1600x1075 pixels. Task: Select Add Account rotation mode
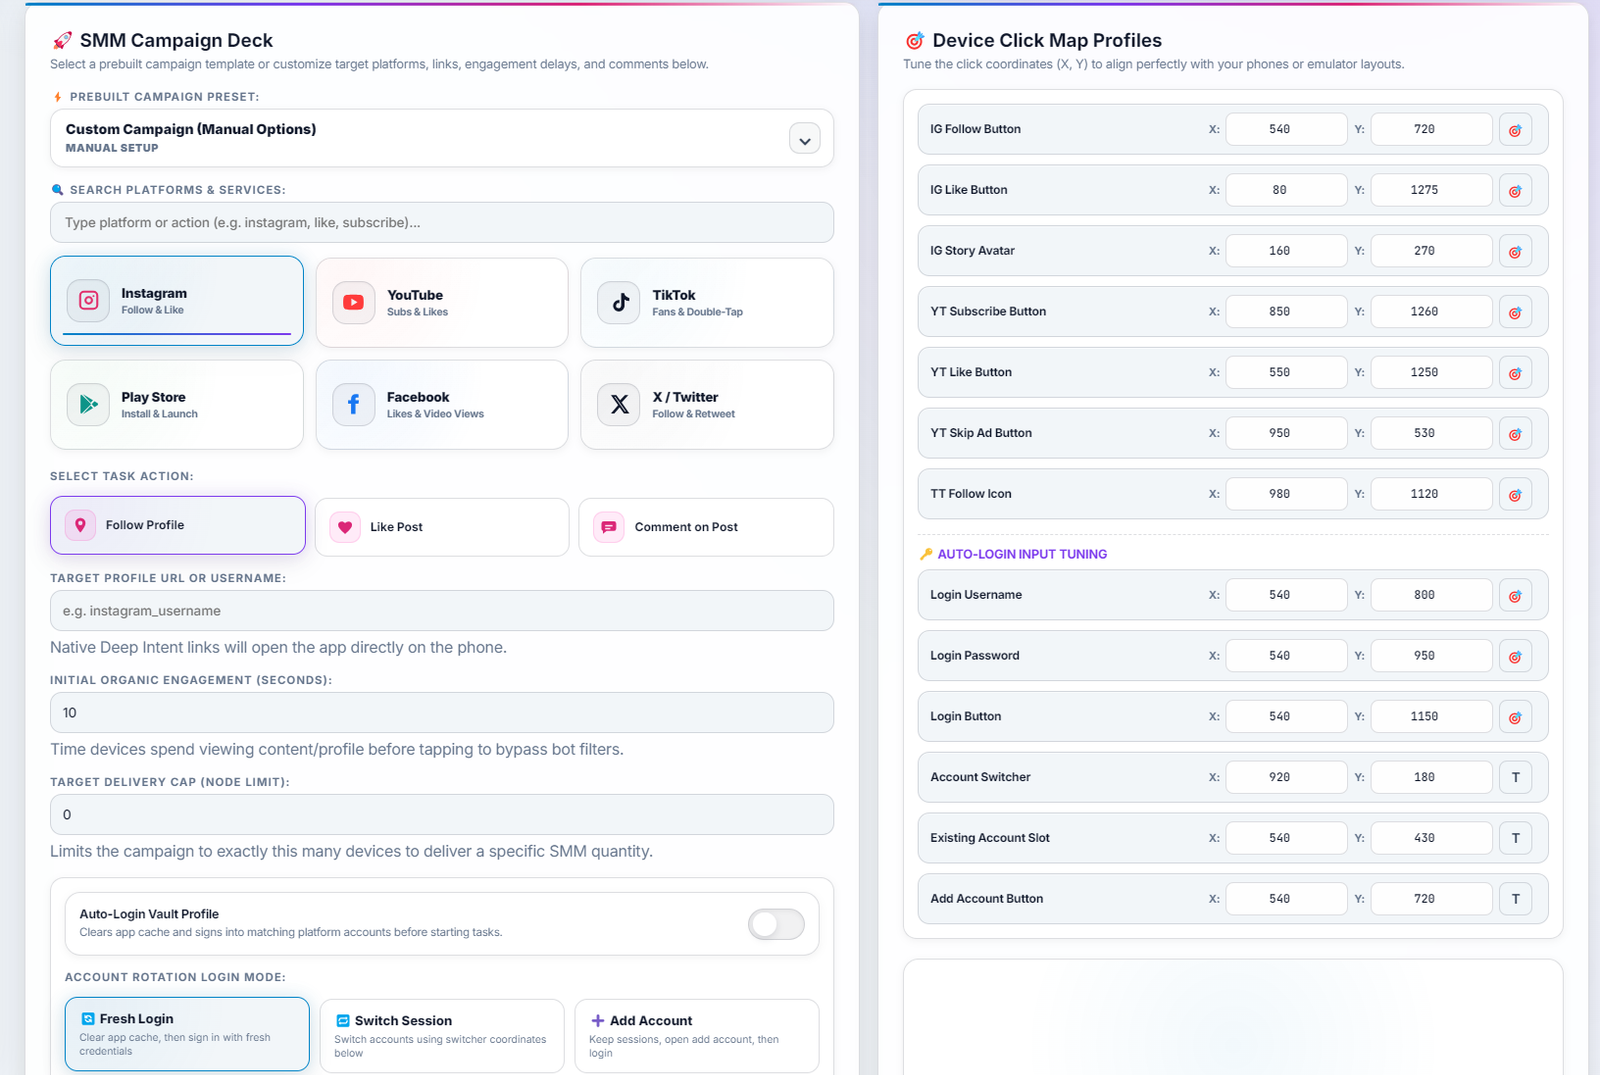[697, 1036]
